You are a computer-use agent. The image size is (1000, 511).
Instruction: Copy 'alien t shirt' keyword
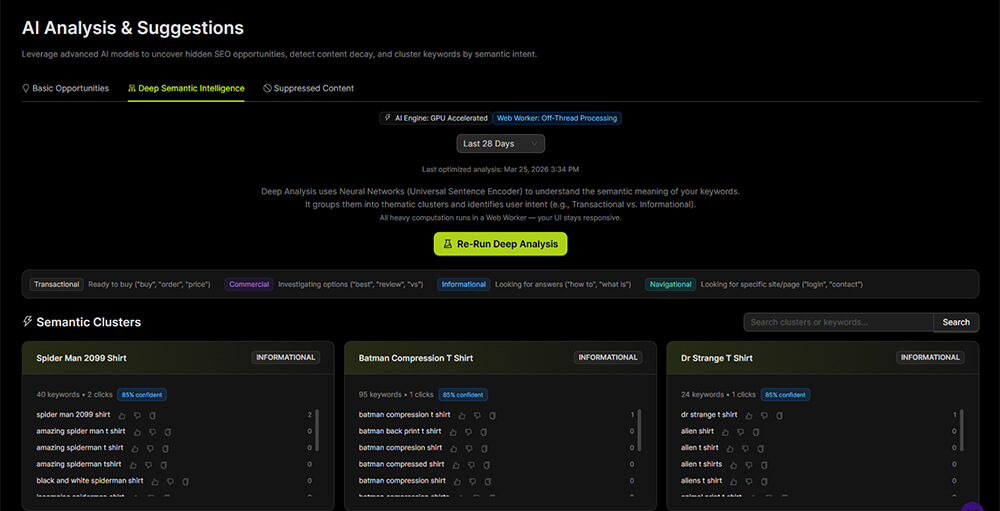pyautogui.click(x=760, y=448)
